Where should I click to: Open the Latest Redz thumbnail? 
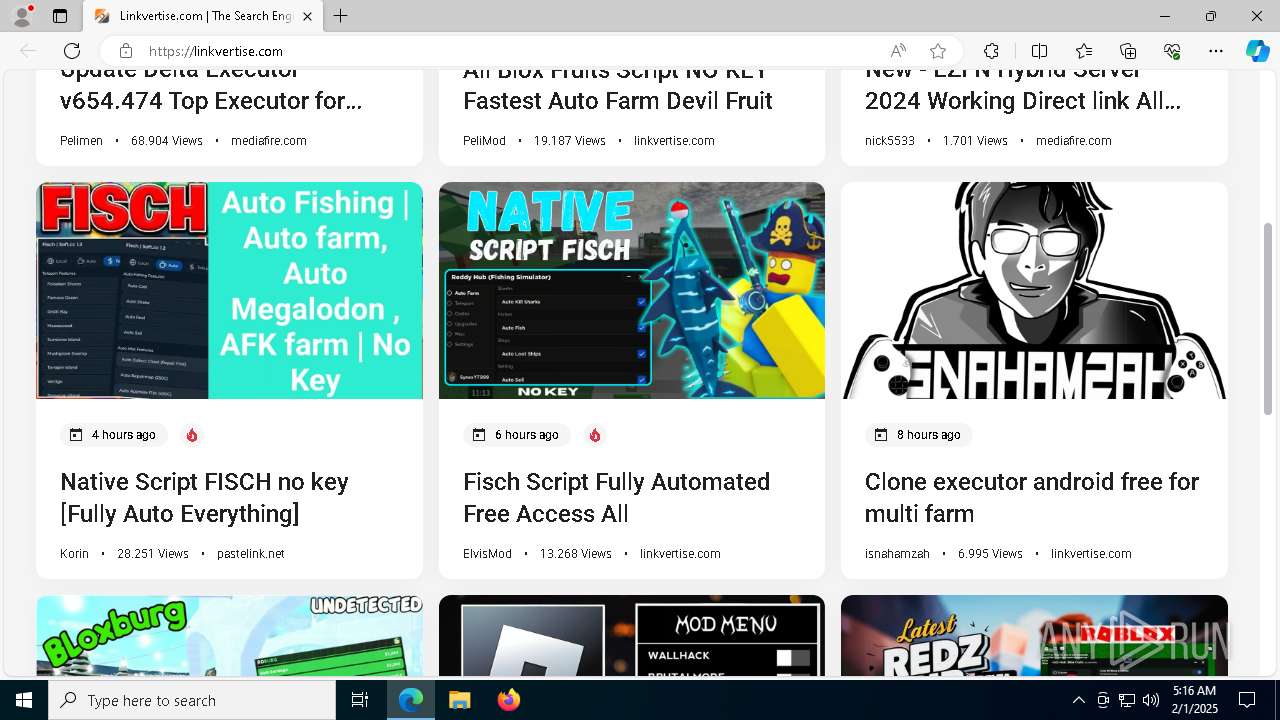point(1034,636)
